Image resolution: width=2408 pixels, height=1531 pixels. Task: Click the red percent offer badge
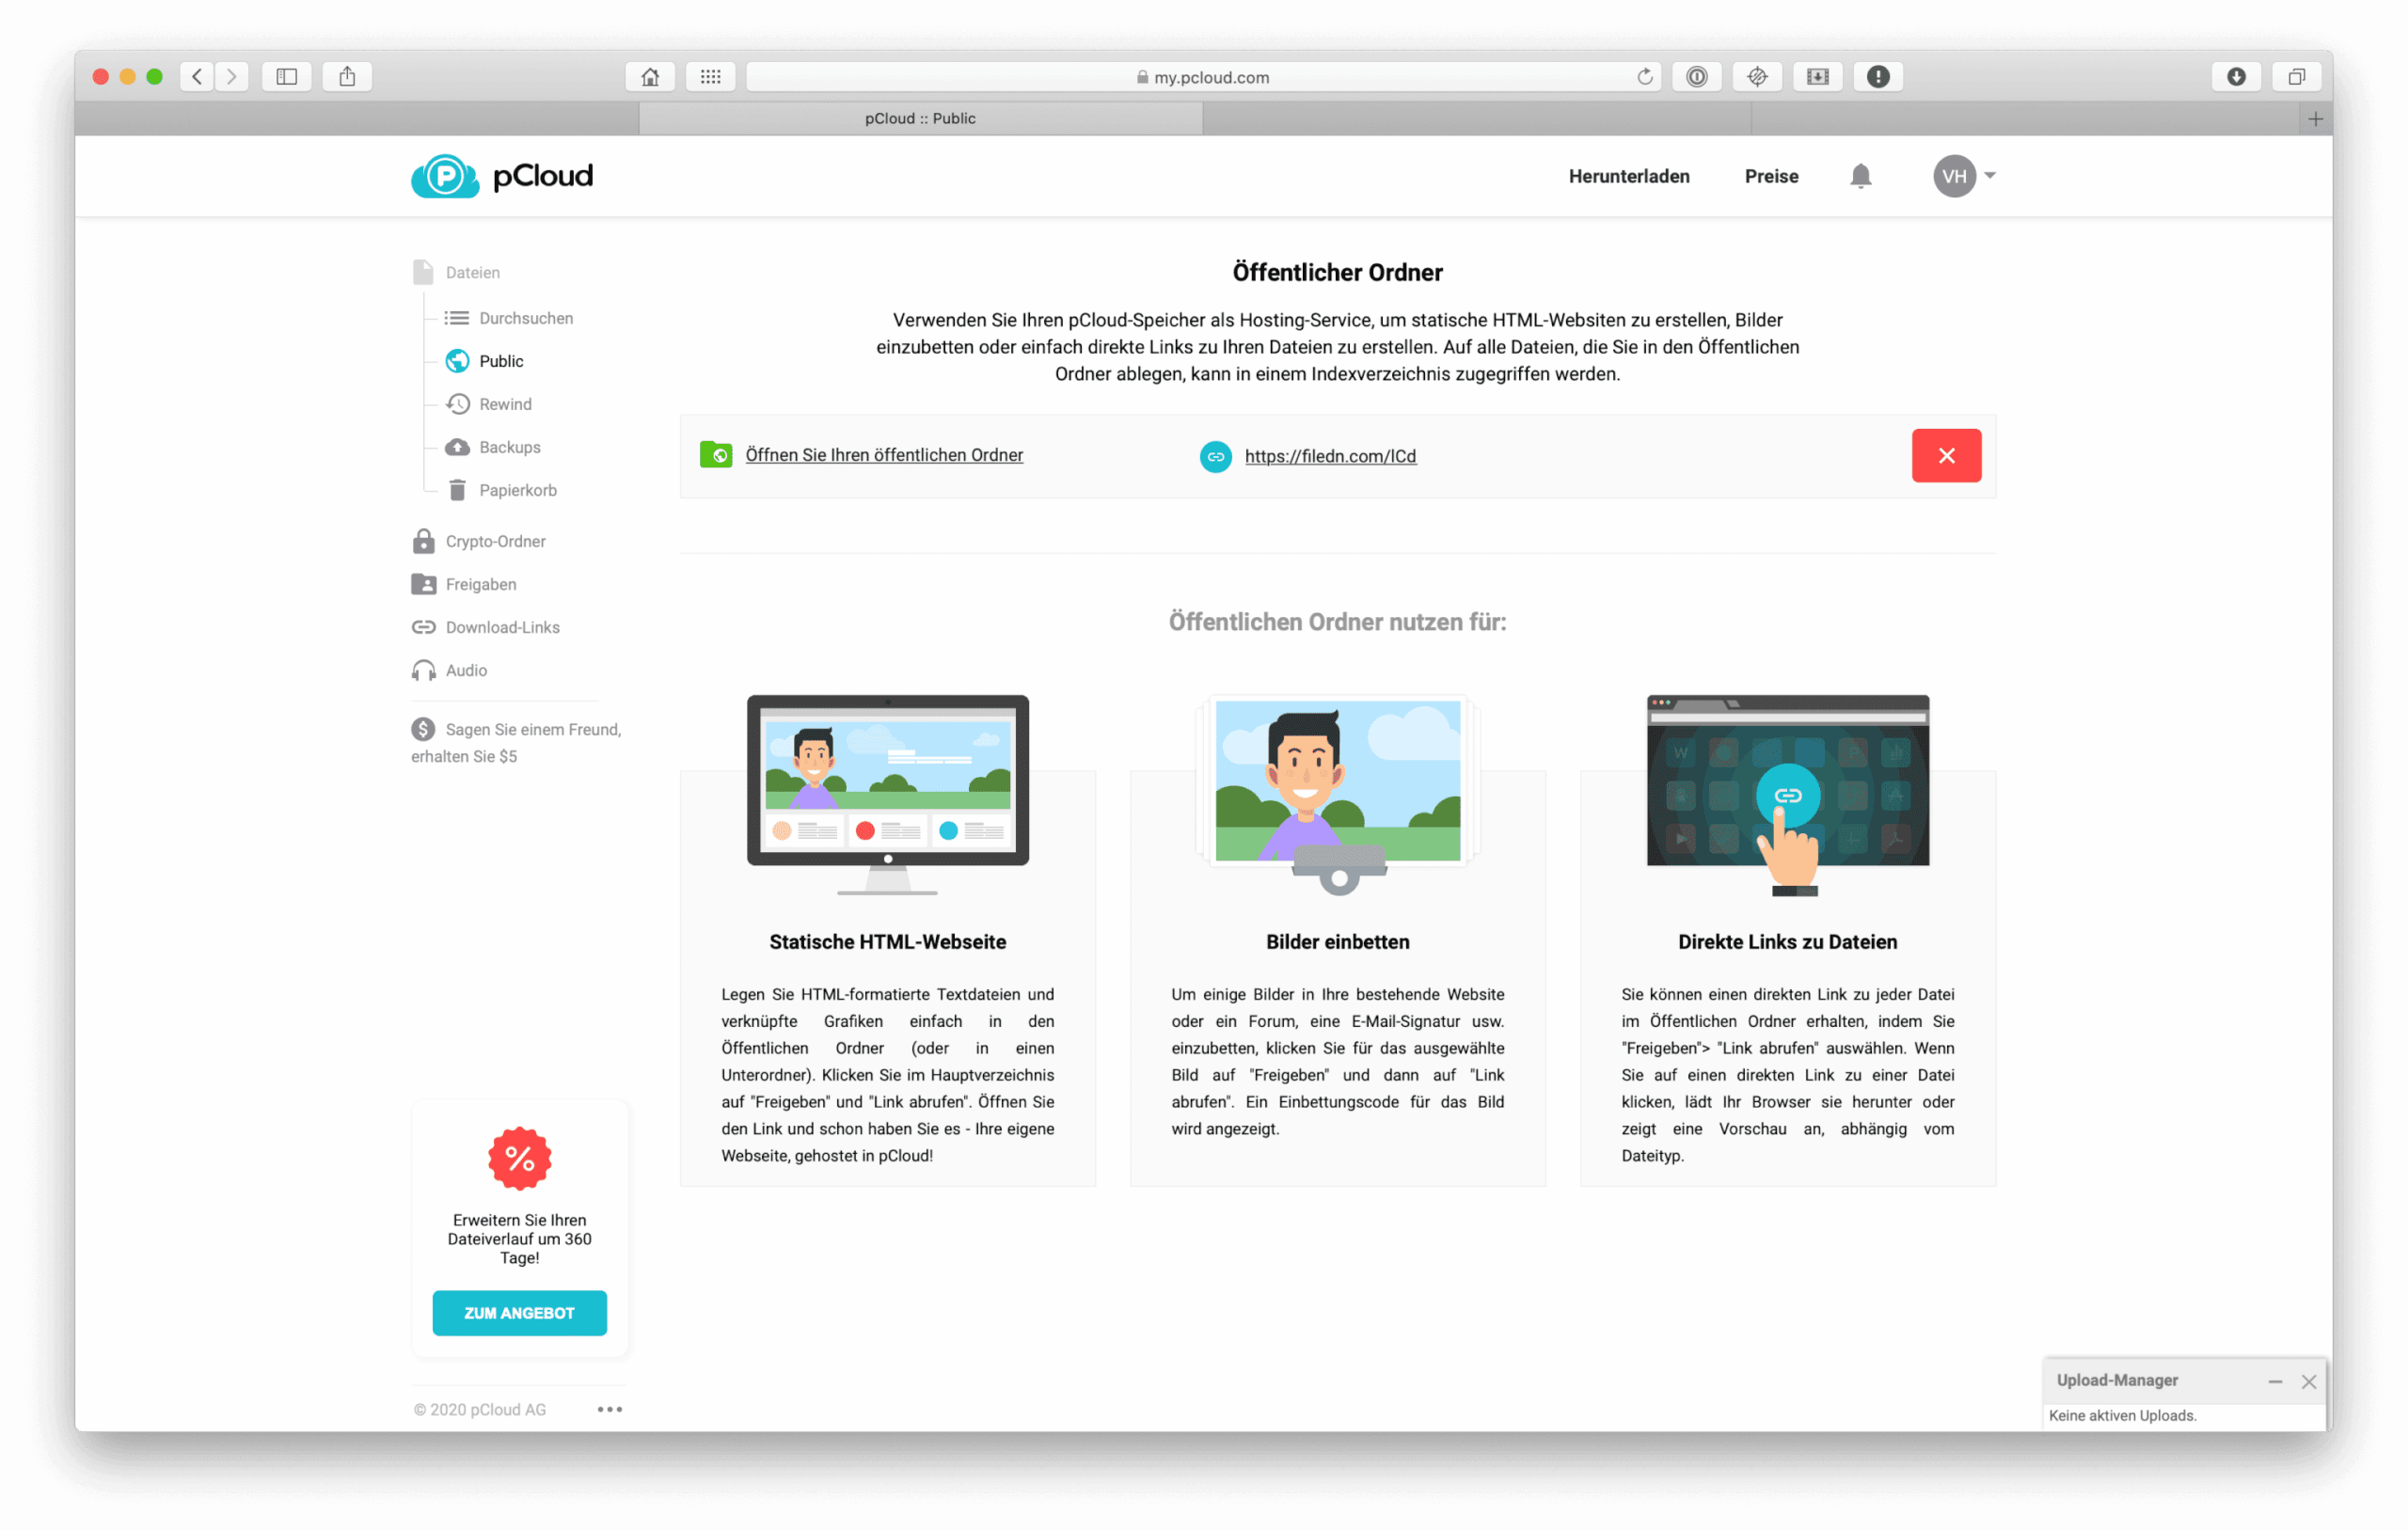519,1158
